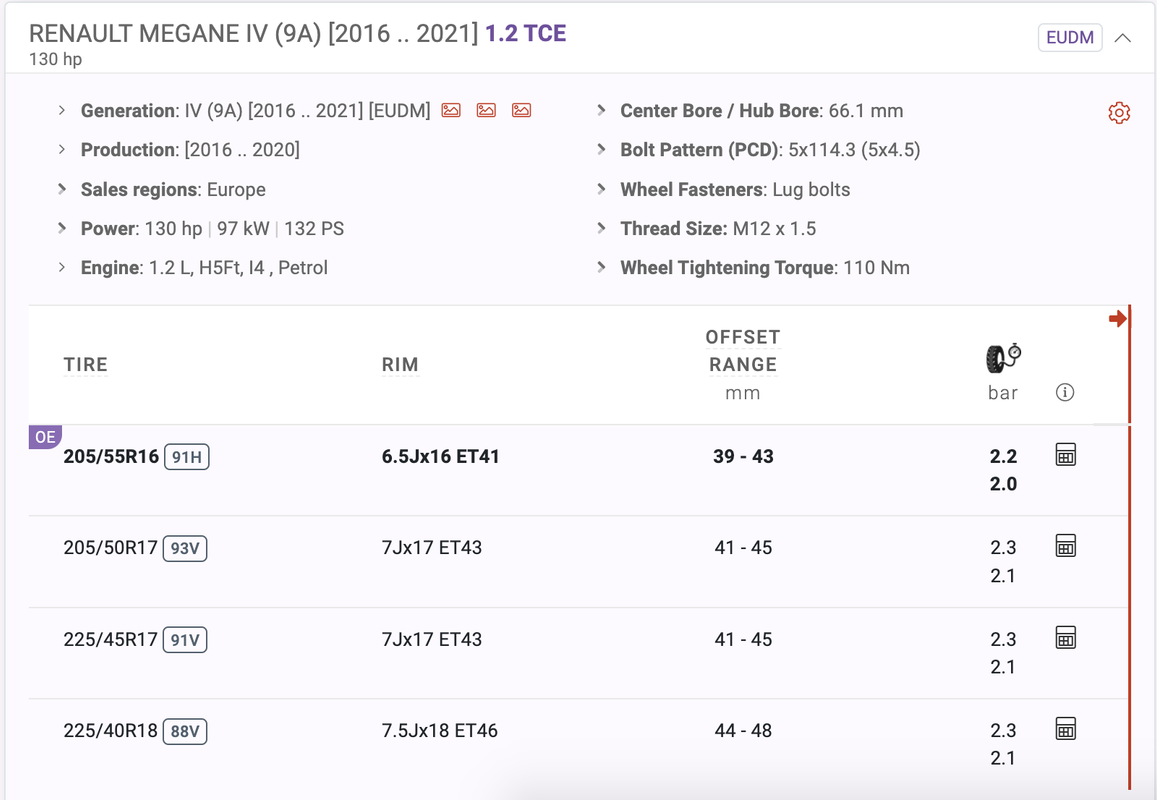
Task: Click Lug bolts fastener value
Action: coord(811,190)
